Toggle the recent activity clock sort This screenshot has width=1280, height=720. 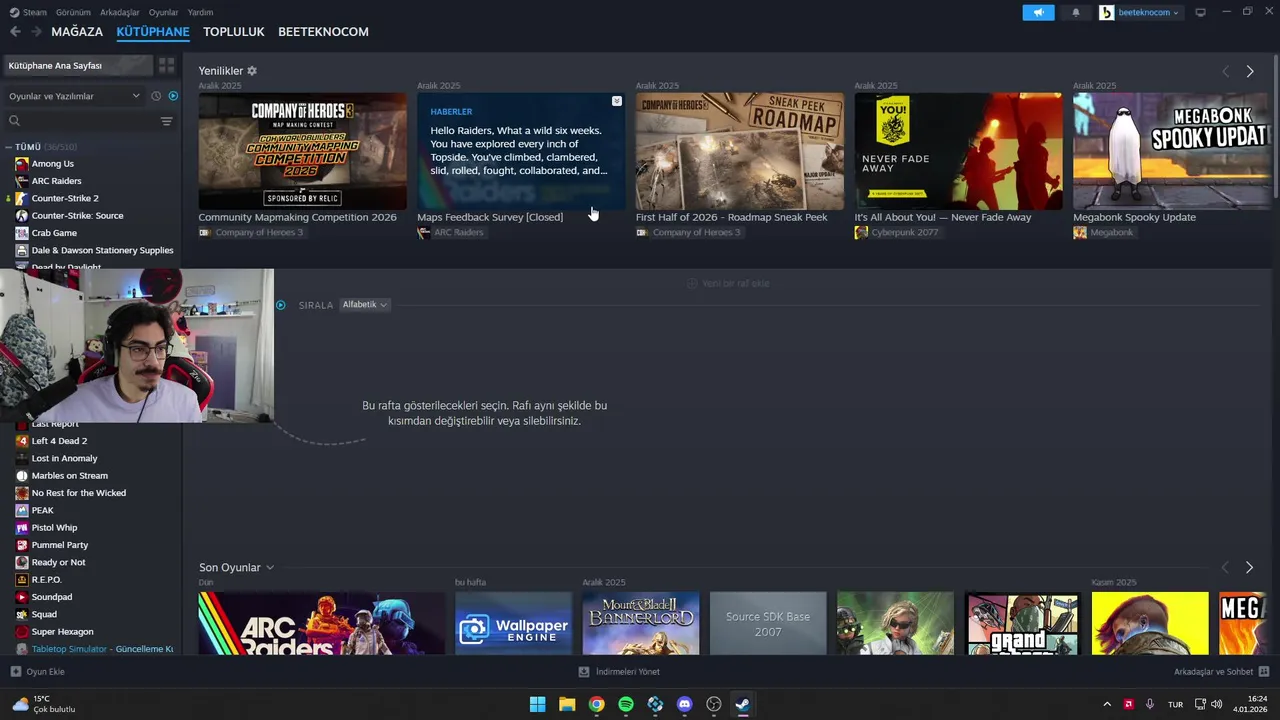[156, 96]
